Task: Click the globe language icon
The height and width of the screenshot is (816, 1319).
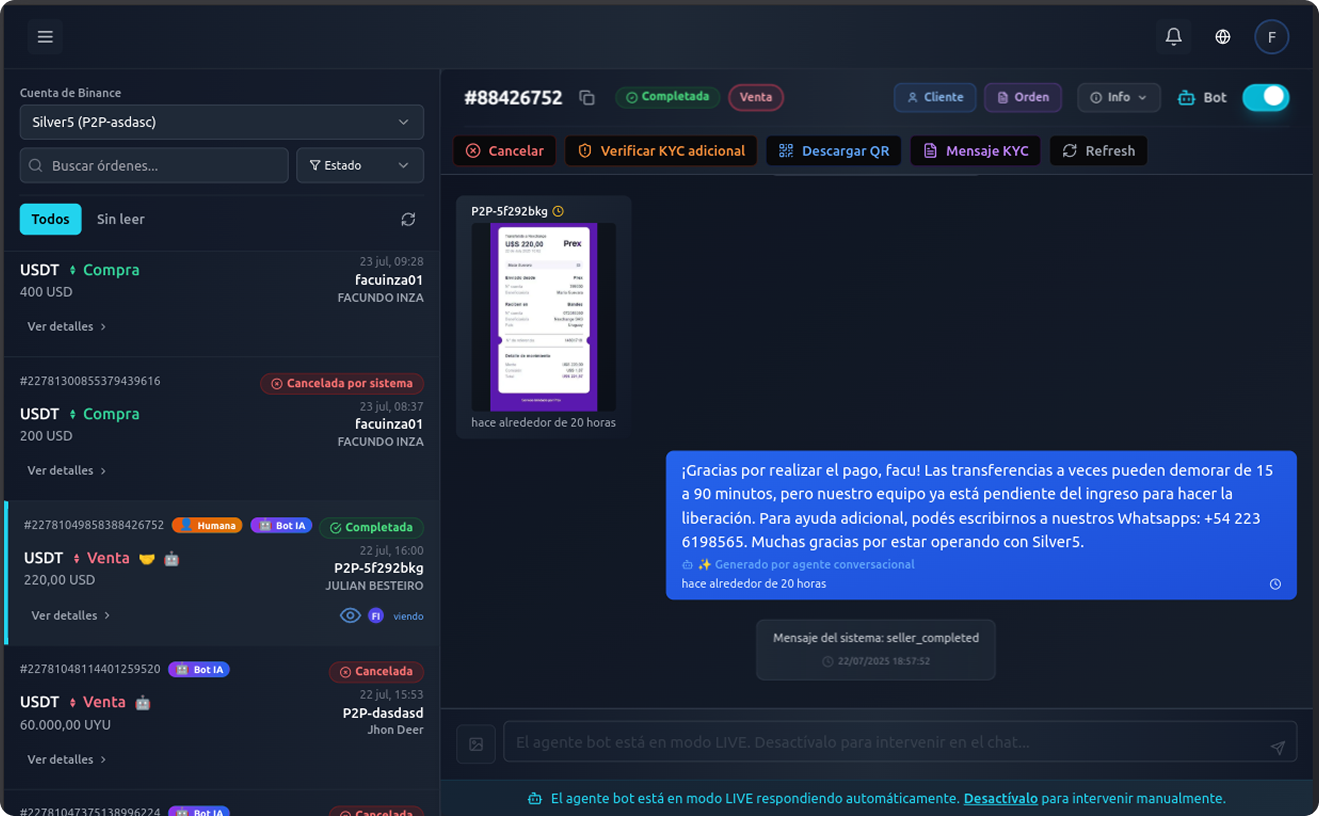Action: click(x=1222, y=37)
